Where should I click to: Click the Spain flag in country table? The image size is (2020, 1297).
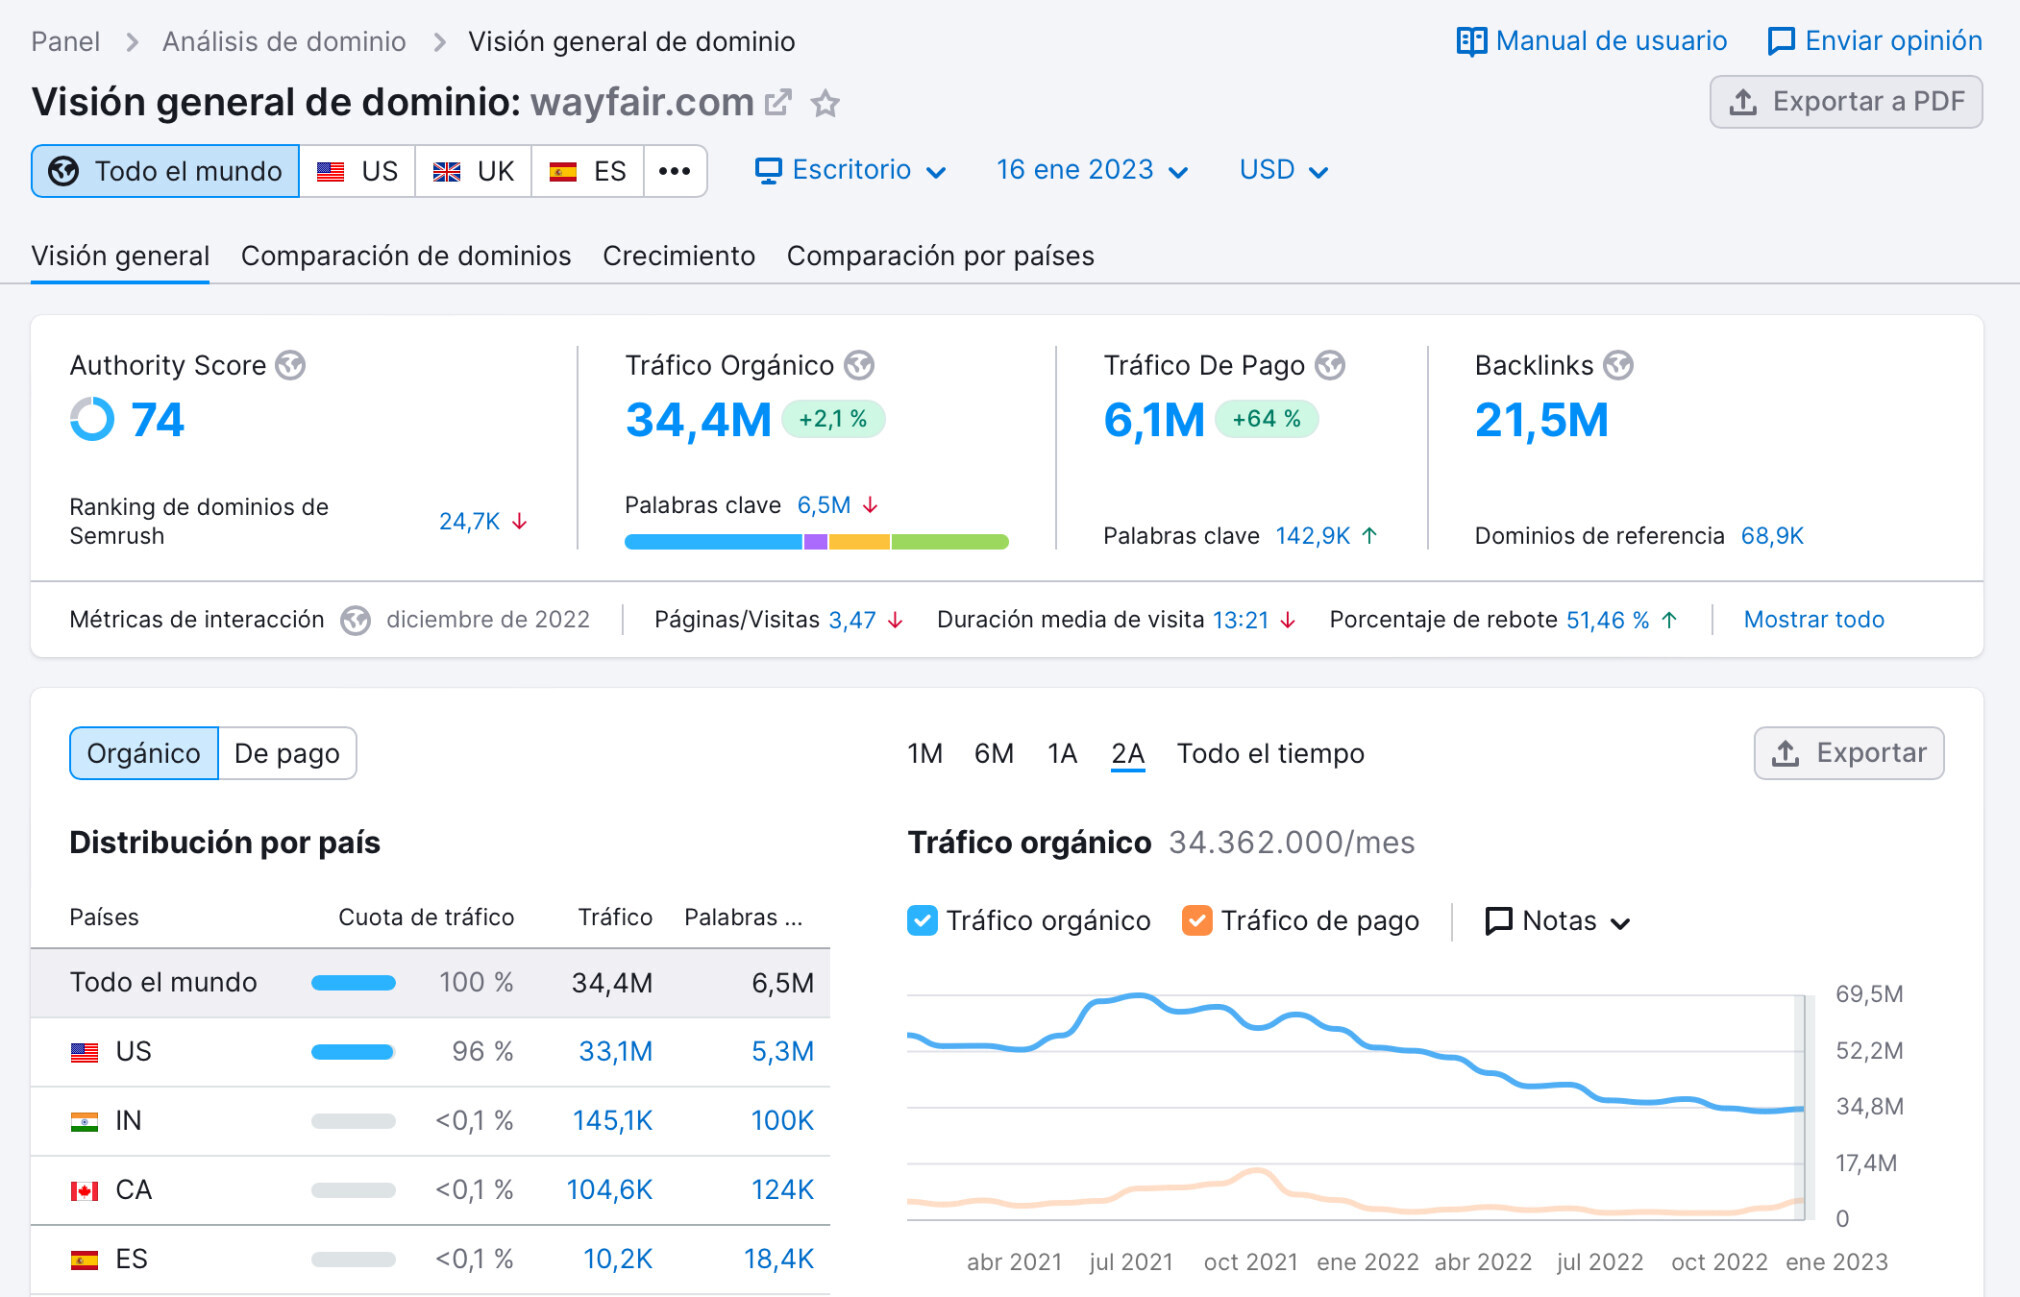84,1259
